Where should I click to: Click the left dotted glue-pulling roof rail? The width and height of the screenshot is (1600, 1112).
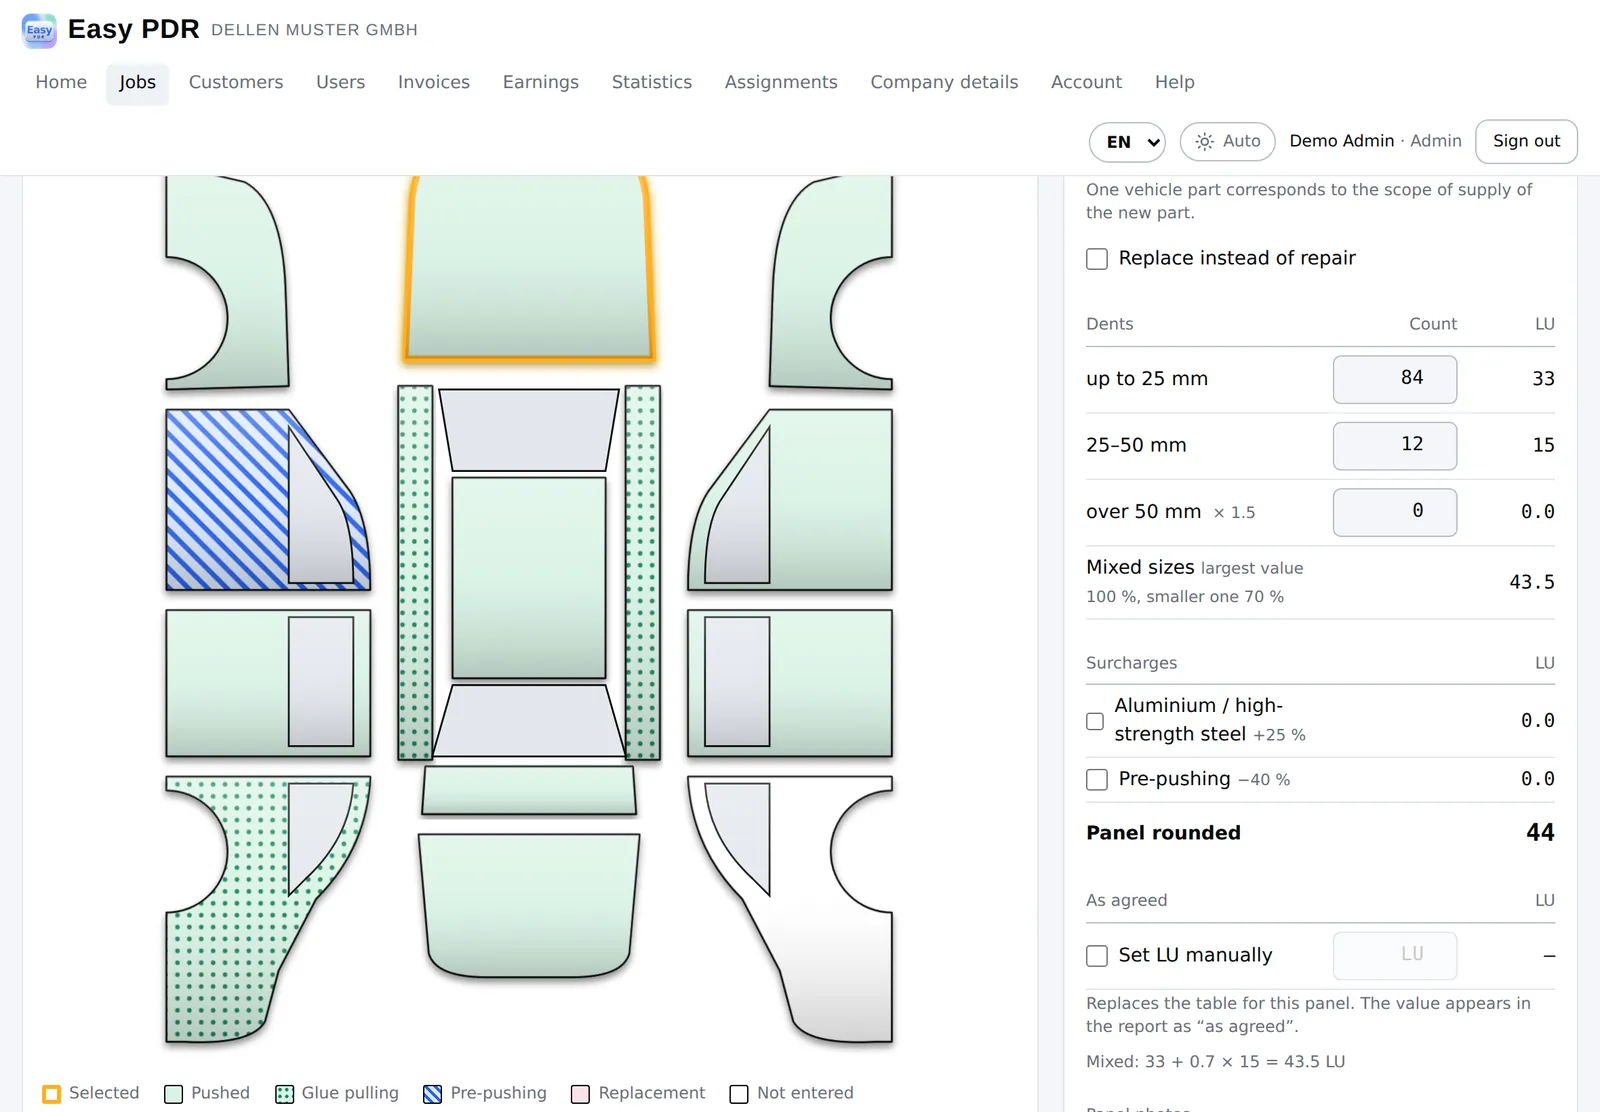pos(415,573)
